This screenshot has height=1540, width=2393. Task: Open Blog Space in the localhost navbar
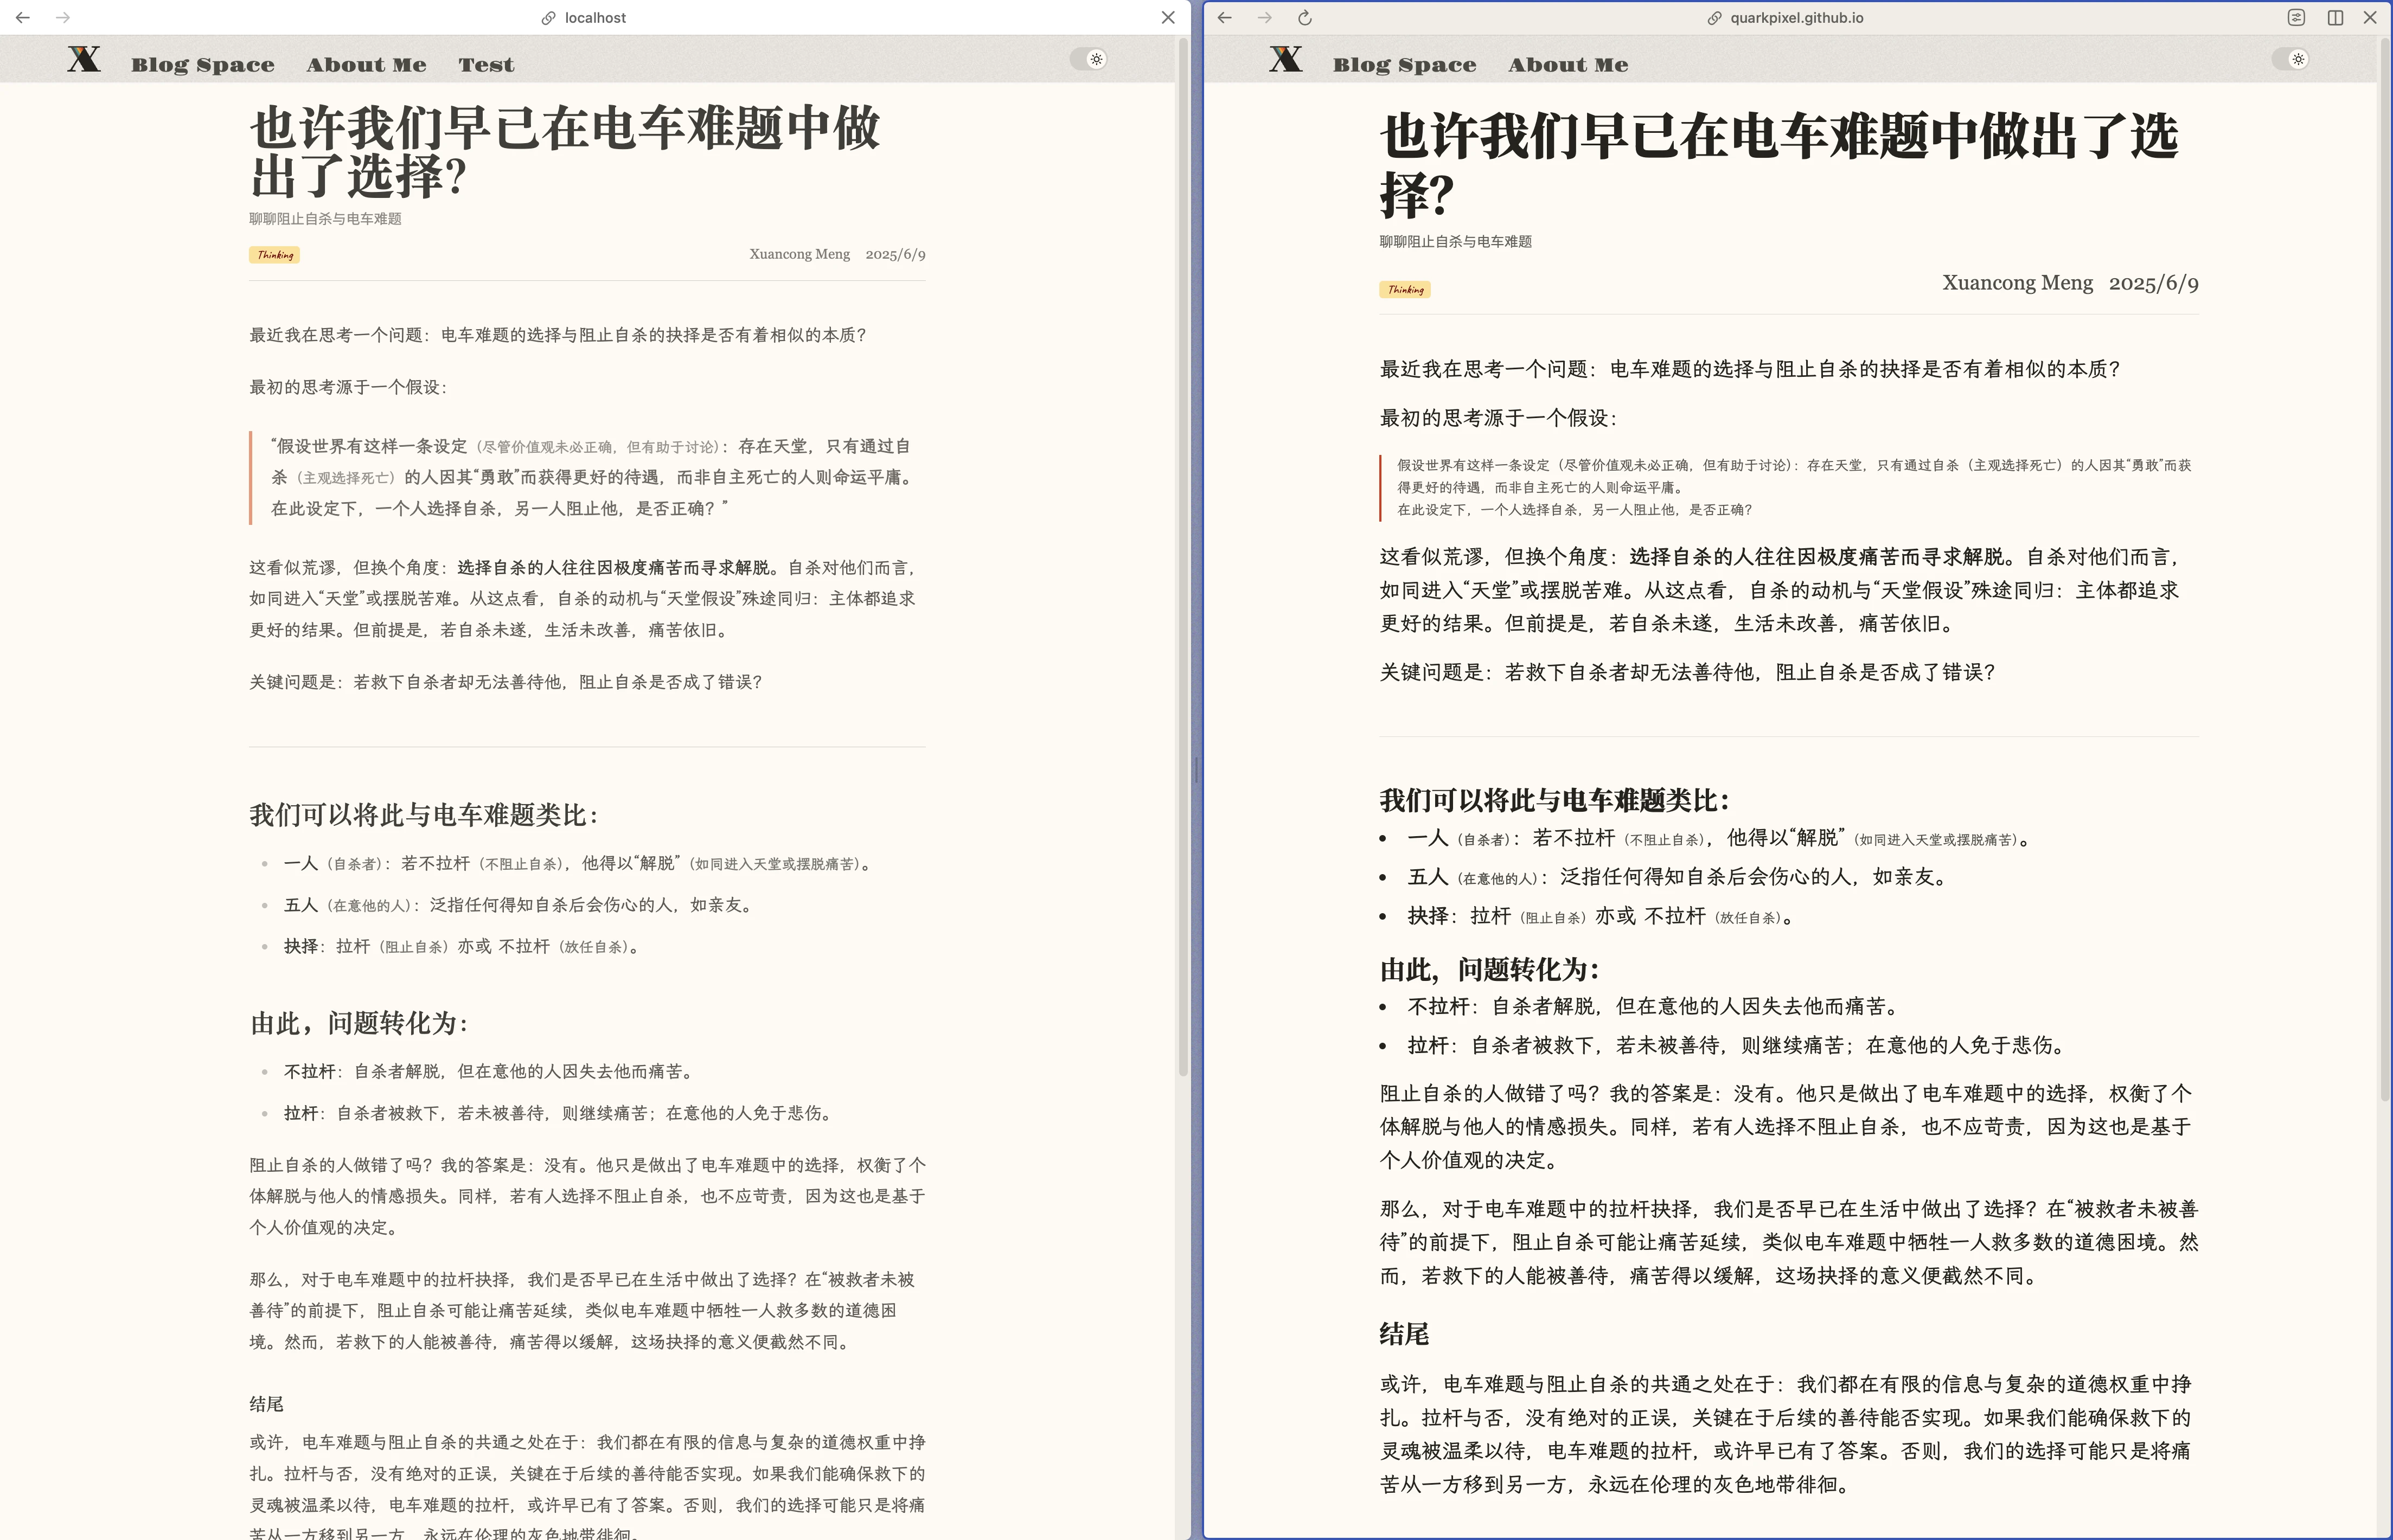pyautogui.click(x=202, y=65)
